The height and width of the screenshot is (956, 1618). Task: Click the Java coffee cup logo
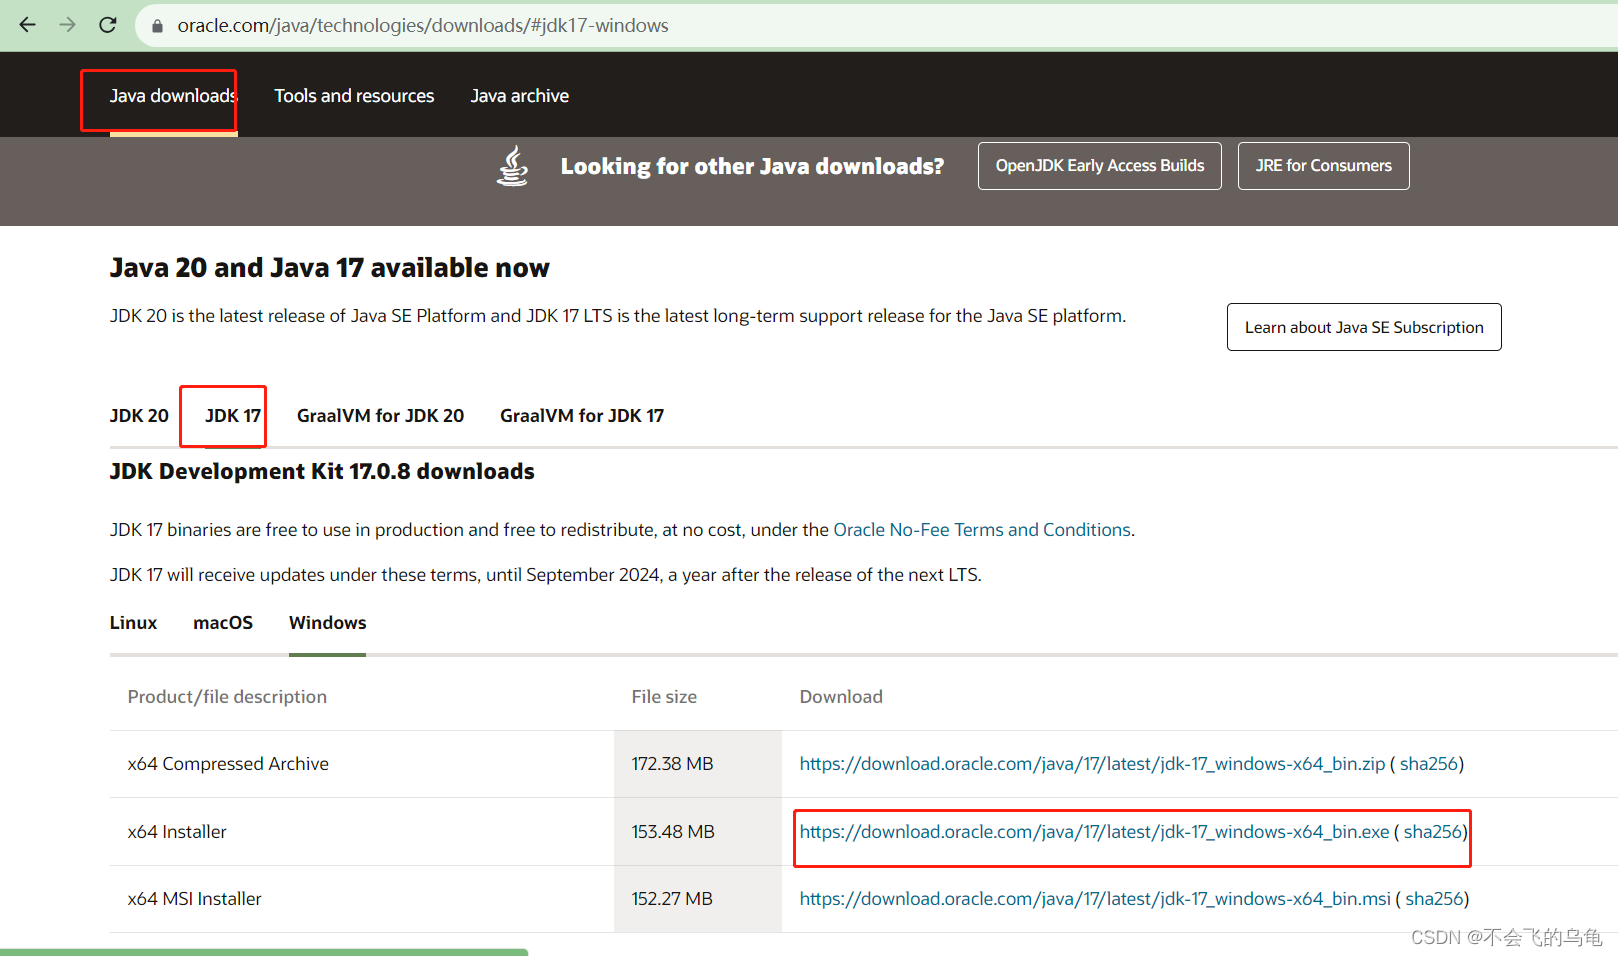coord(513,166)
